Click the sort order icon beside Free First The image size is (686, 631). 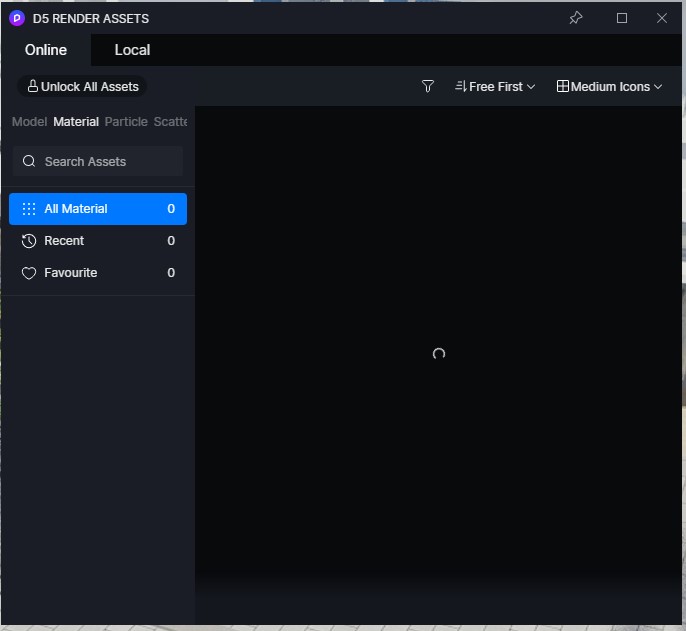point(461,86)
